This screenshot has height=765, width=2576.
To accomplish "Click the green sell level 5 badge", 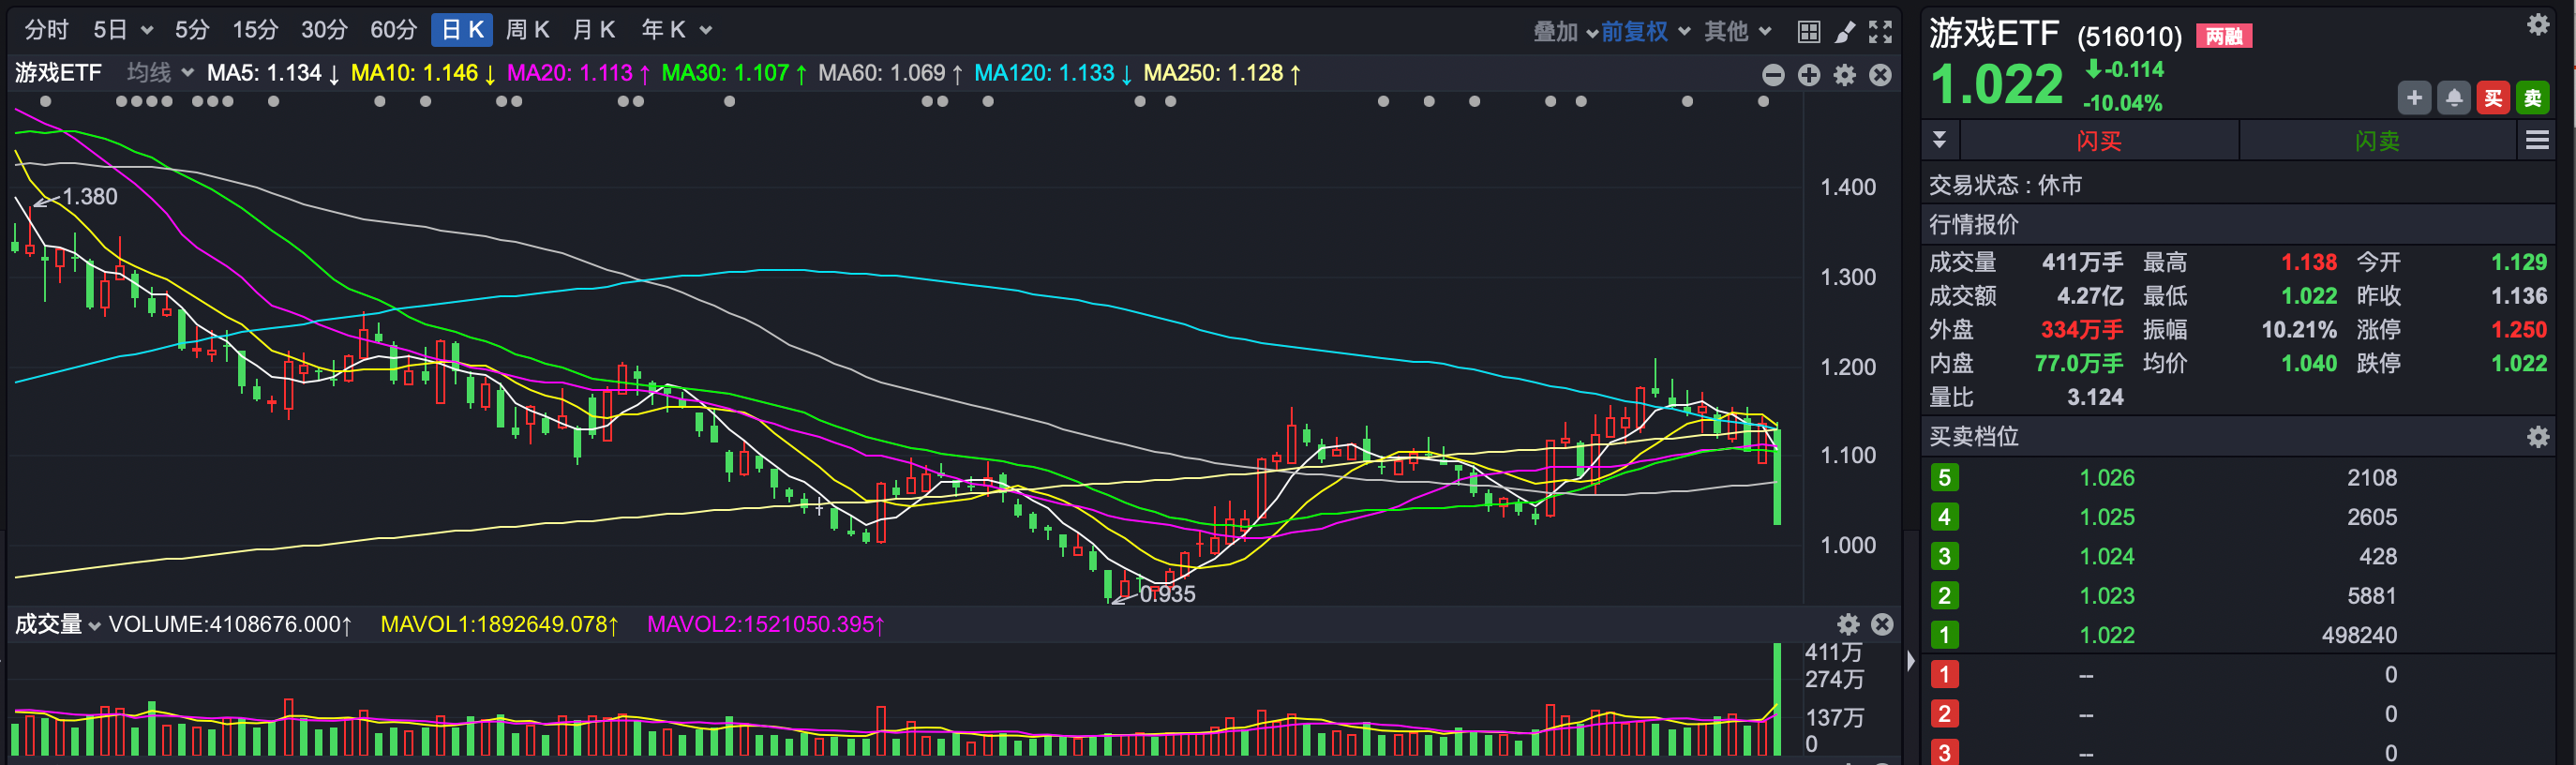I will point(1944,478).
